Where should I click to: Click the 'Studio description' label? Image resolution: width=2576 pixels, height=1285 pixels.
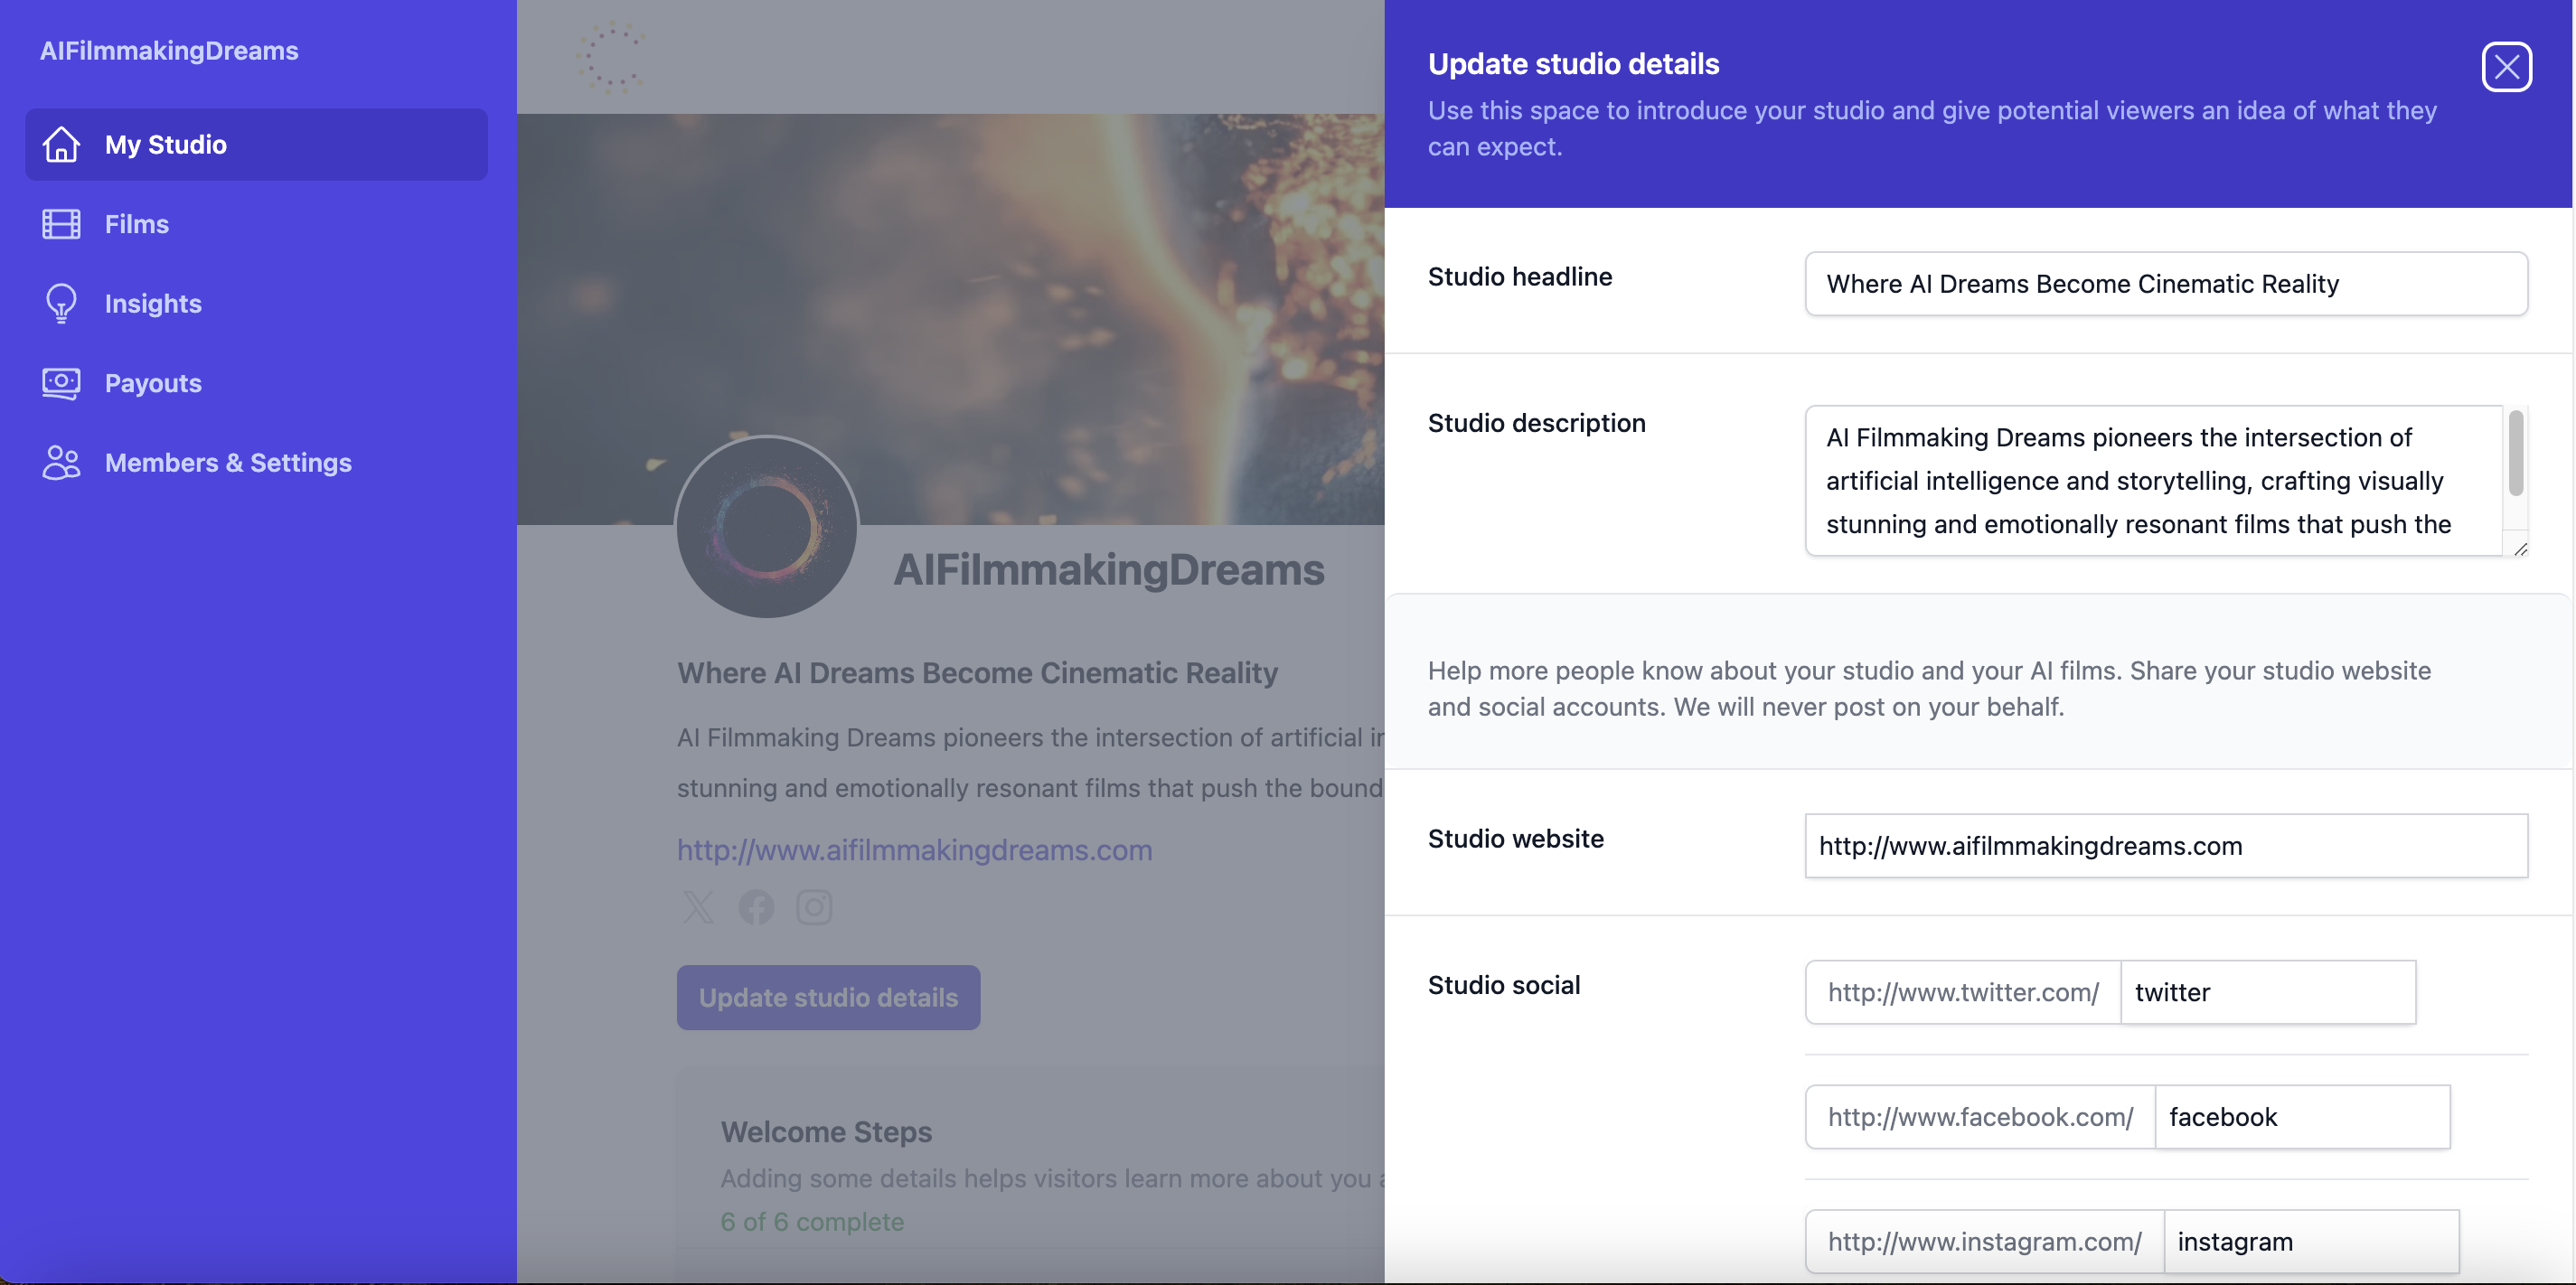point(1537,423)
